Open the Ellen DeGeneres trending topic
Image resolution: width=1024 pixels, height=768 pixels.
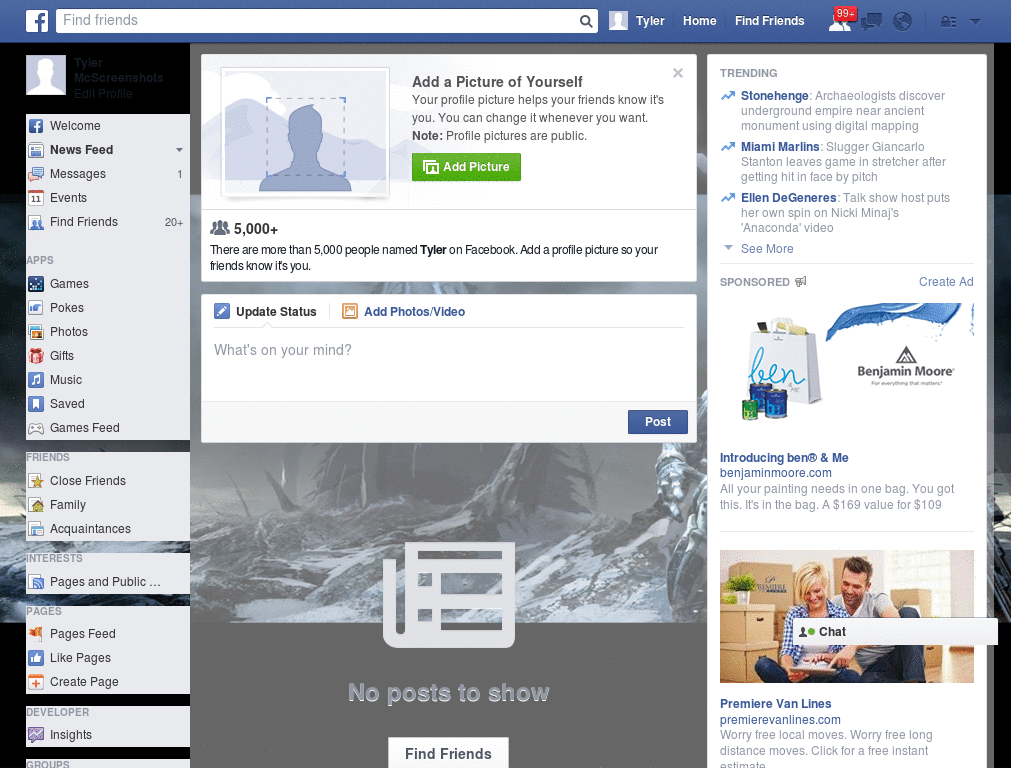[788, 198]
